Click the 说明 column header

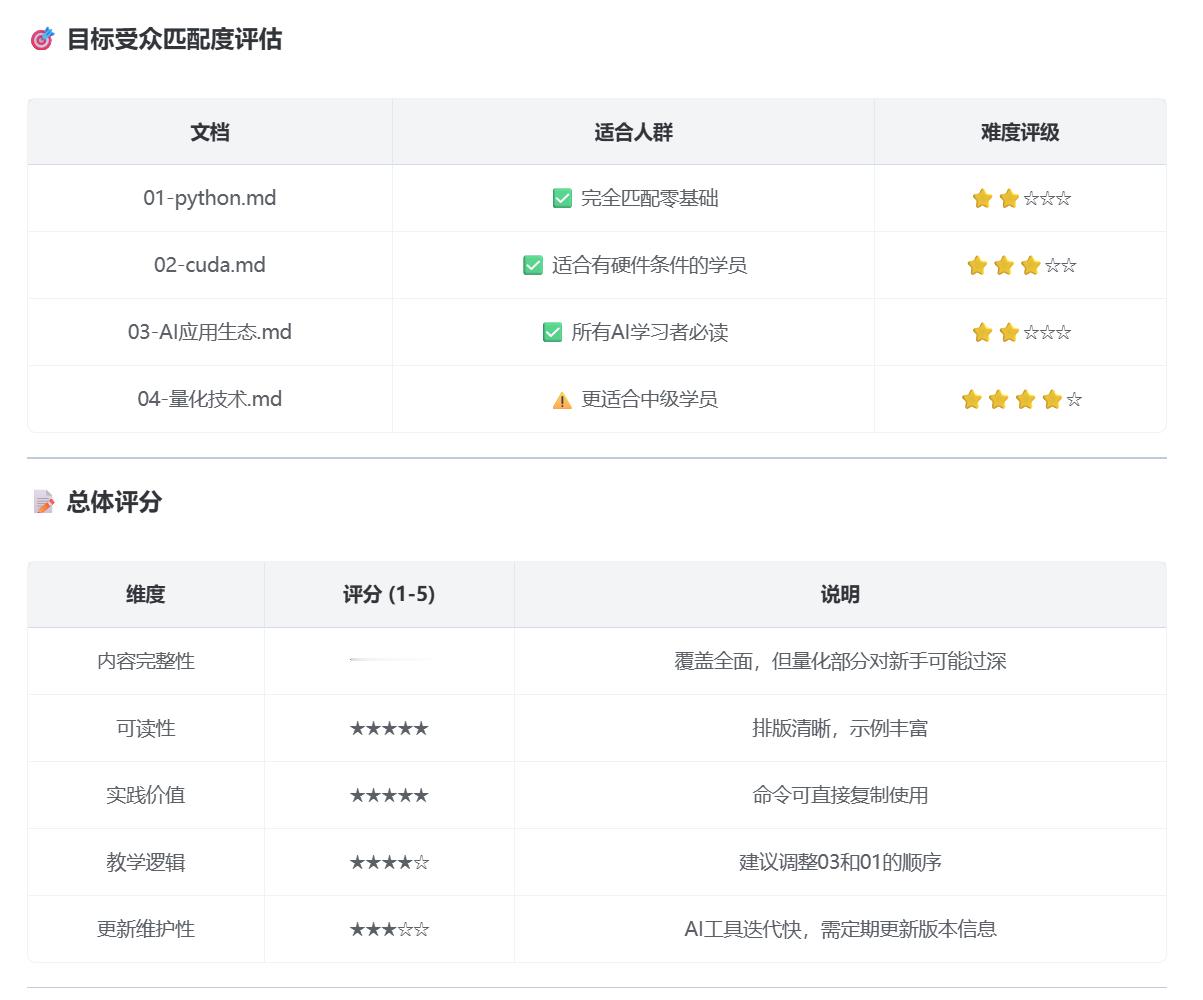(x=840, y=595)
